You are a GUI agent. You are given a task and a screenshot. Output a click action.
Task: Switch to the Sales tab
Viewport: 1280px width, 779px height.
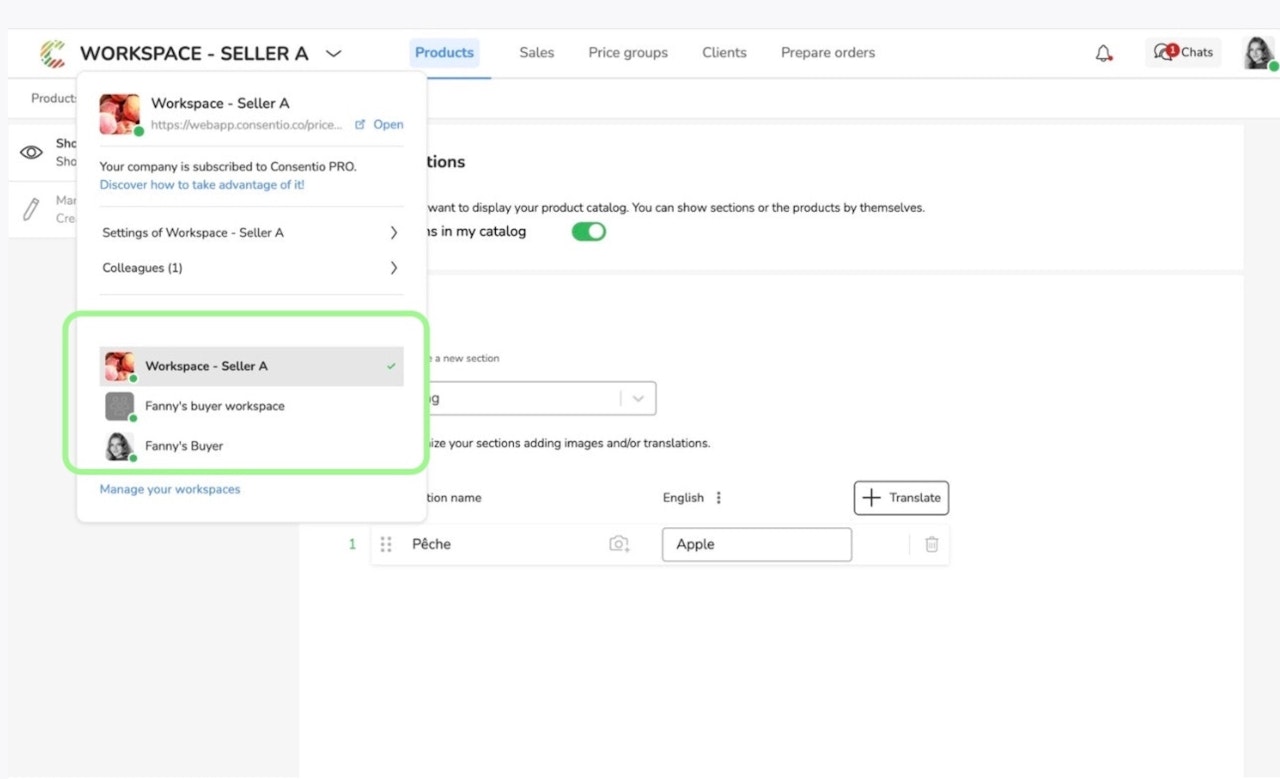(x=536, y=53)
